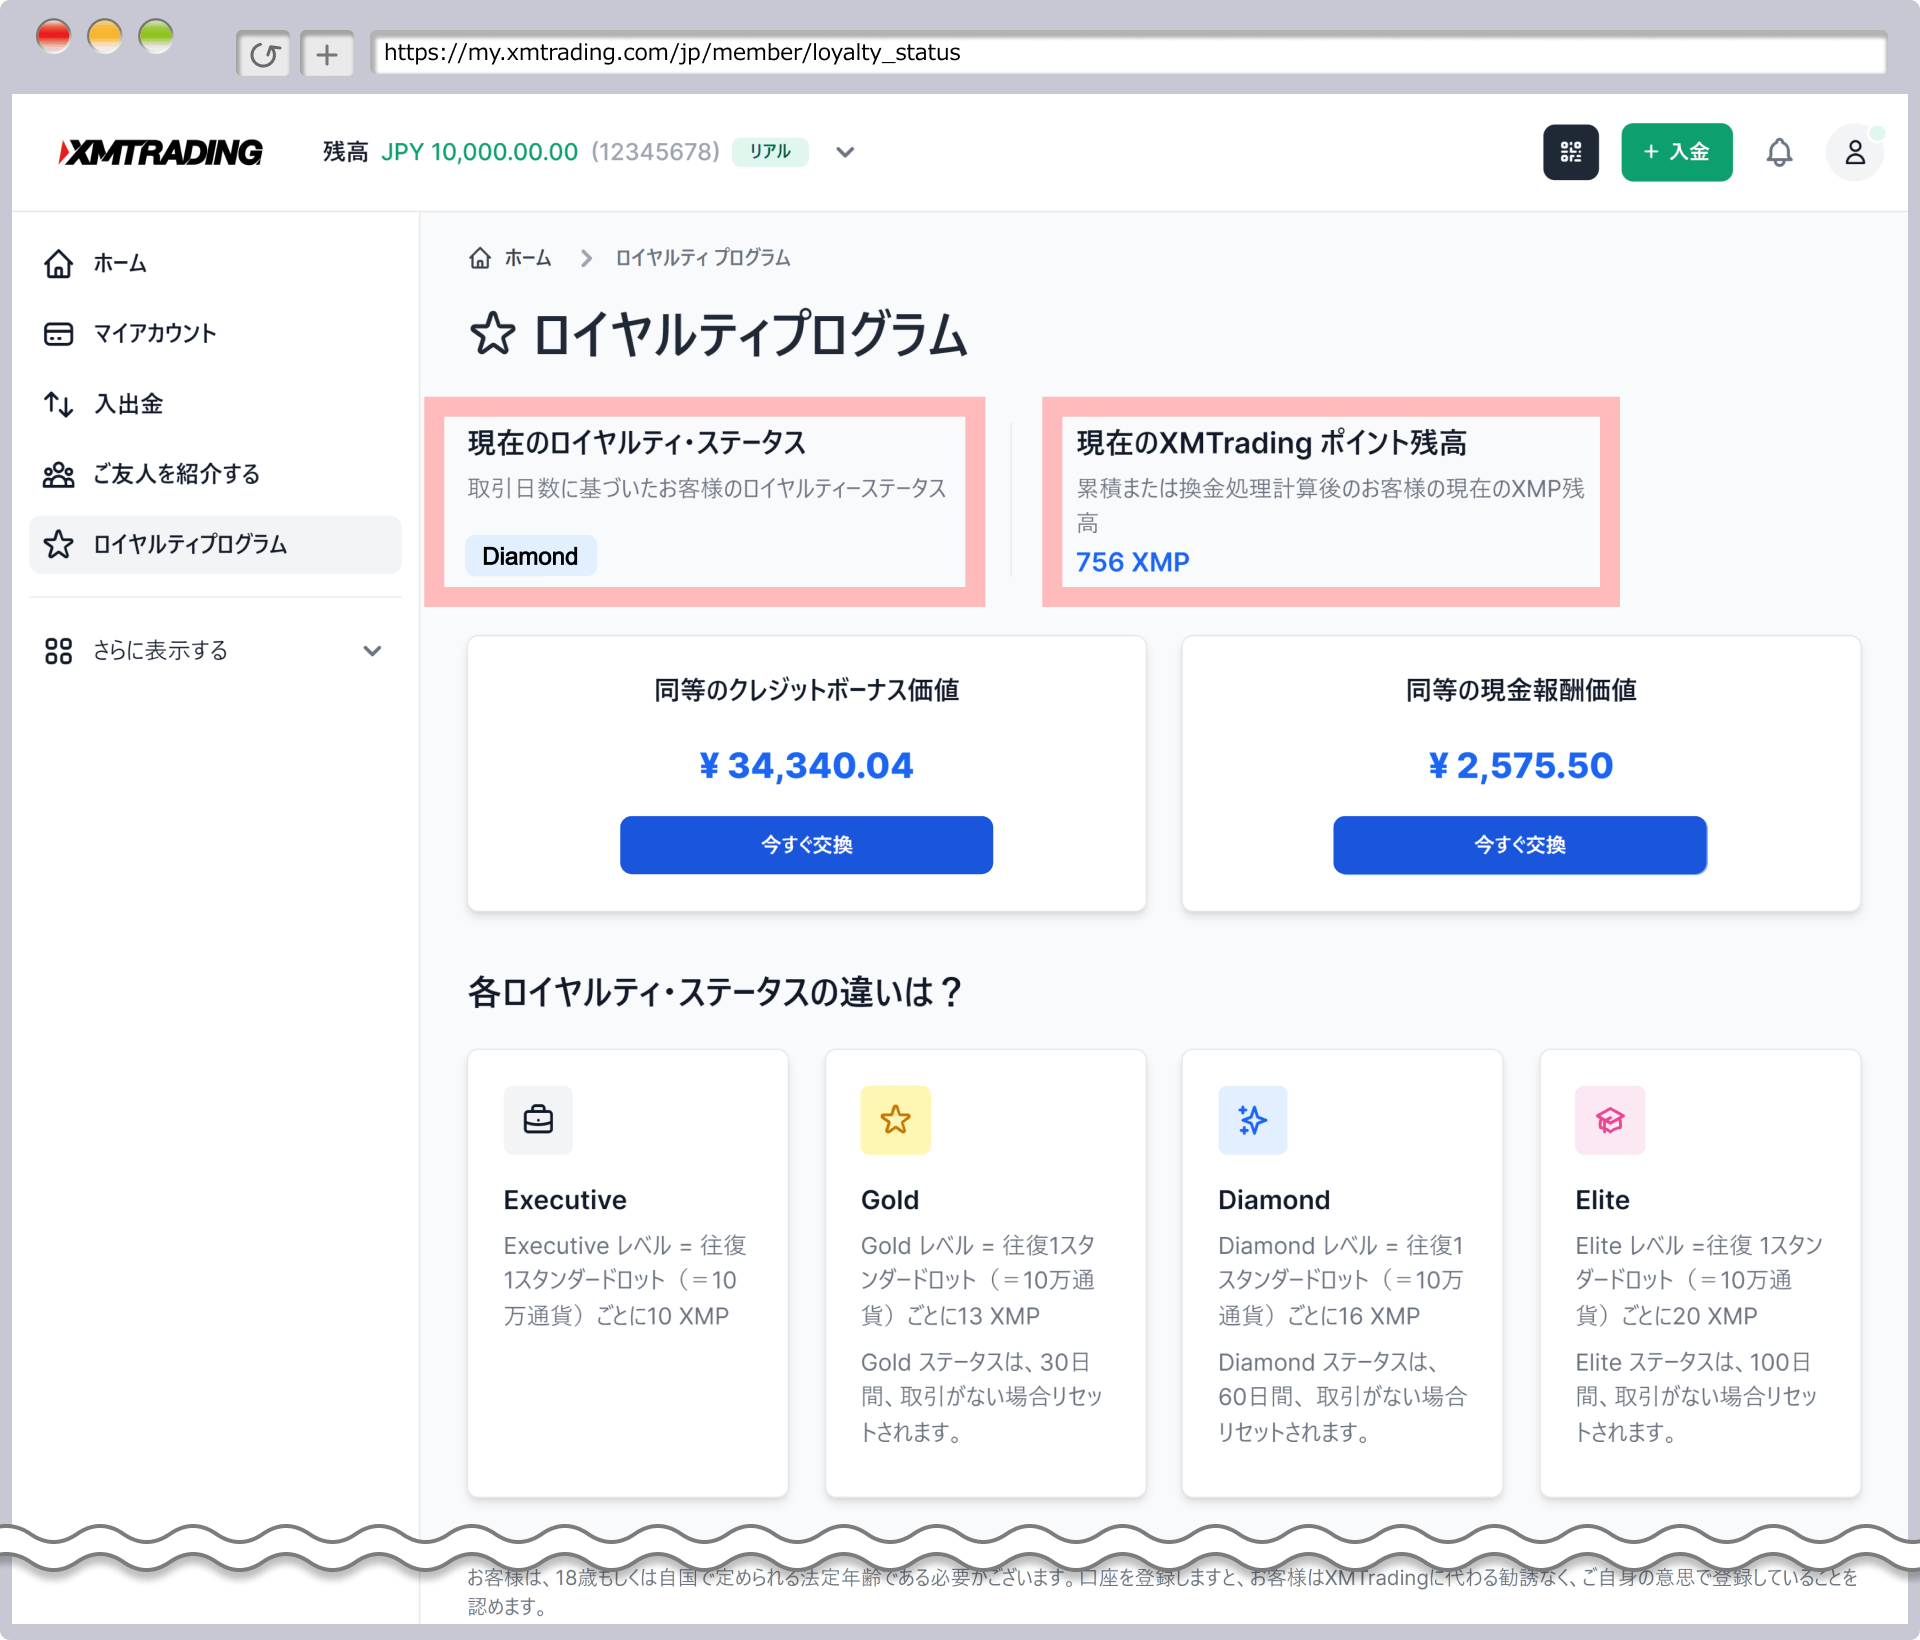The height and width of the screenshot is (1640, 1920).
Task: Click the browser reload icon
Action: point(264,54)
